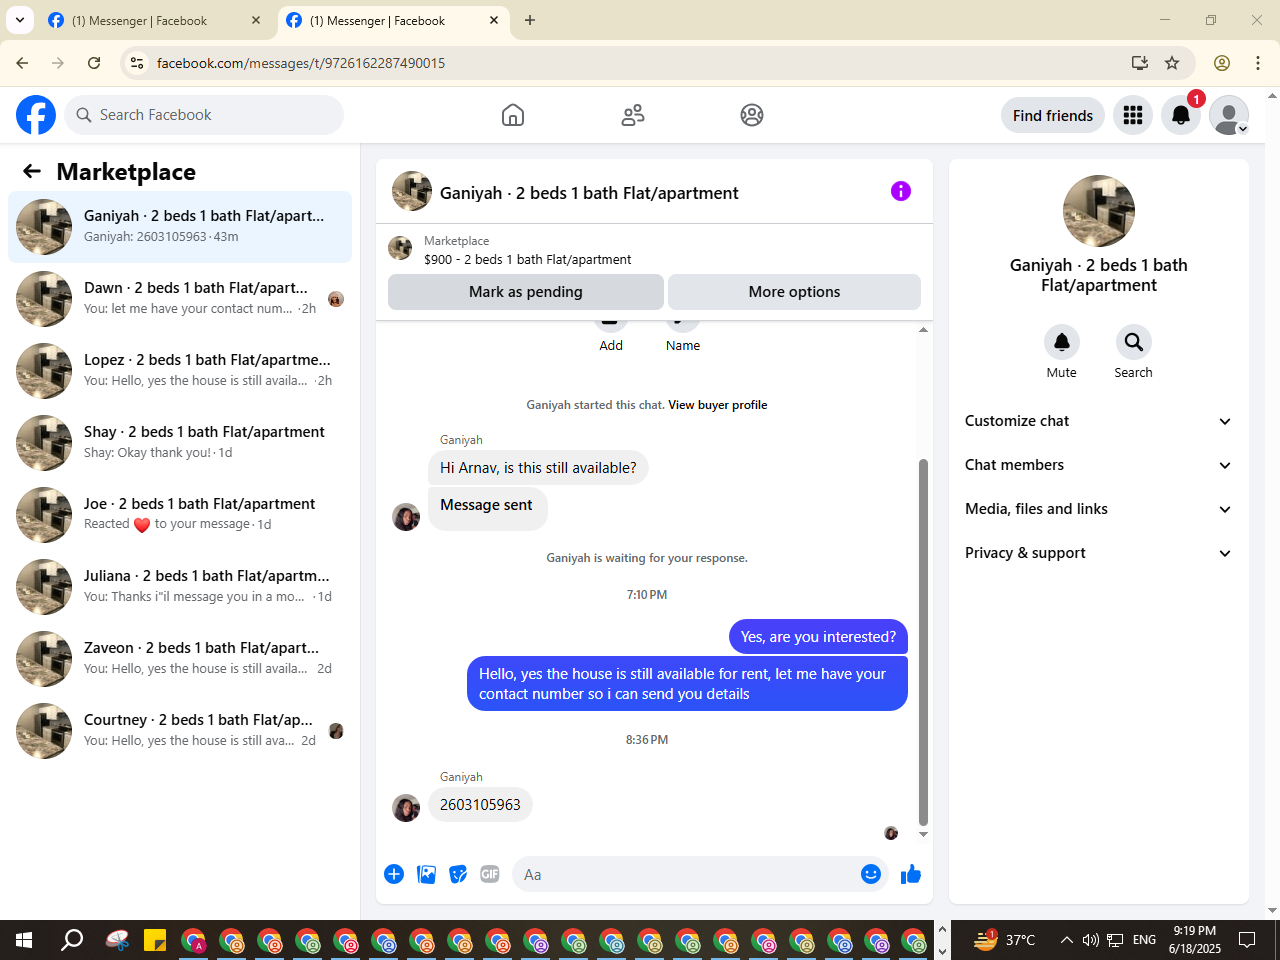
Task: Open the weather 37°C taskbar widget
Action: pyautogui.click(x=1005, y=940)
